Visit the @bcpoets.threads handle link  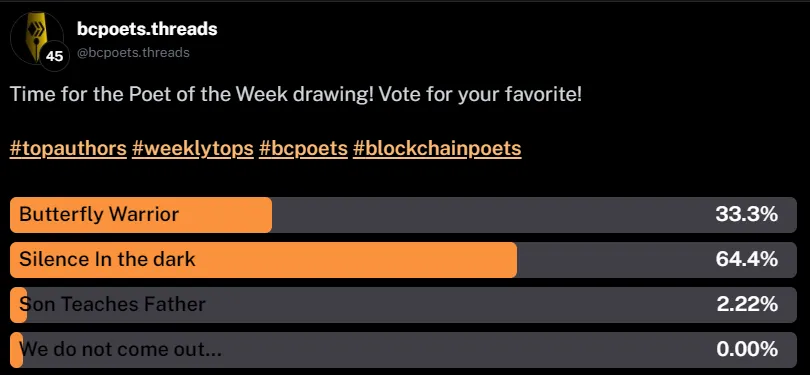133,53
